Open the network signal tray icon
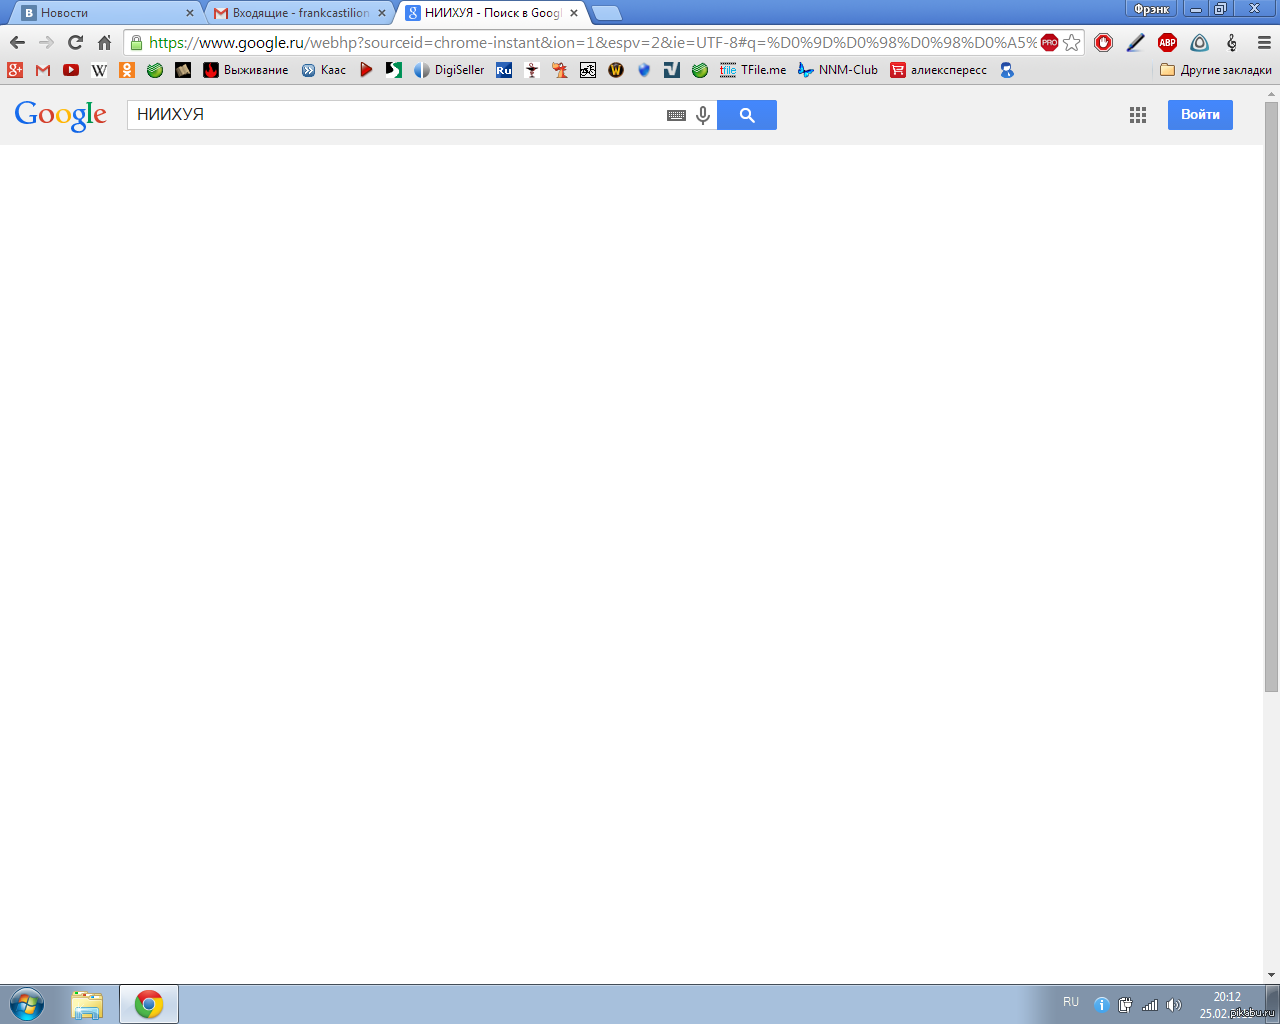Image resolution: width=1280 pixels, height=1024 pixels. 1150,1005
